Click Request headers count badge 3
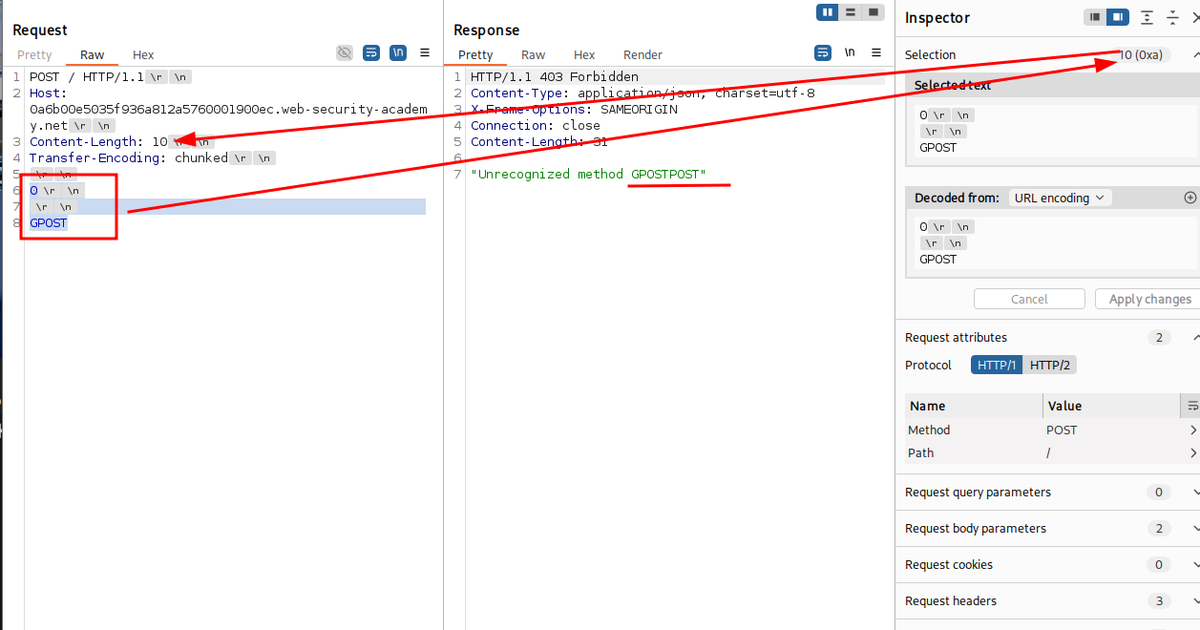The width and height of the screenshot is (1200, 630). click(1159, 601)
